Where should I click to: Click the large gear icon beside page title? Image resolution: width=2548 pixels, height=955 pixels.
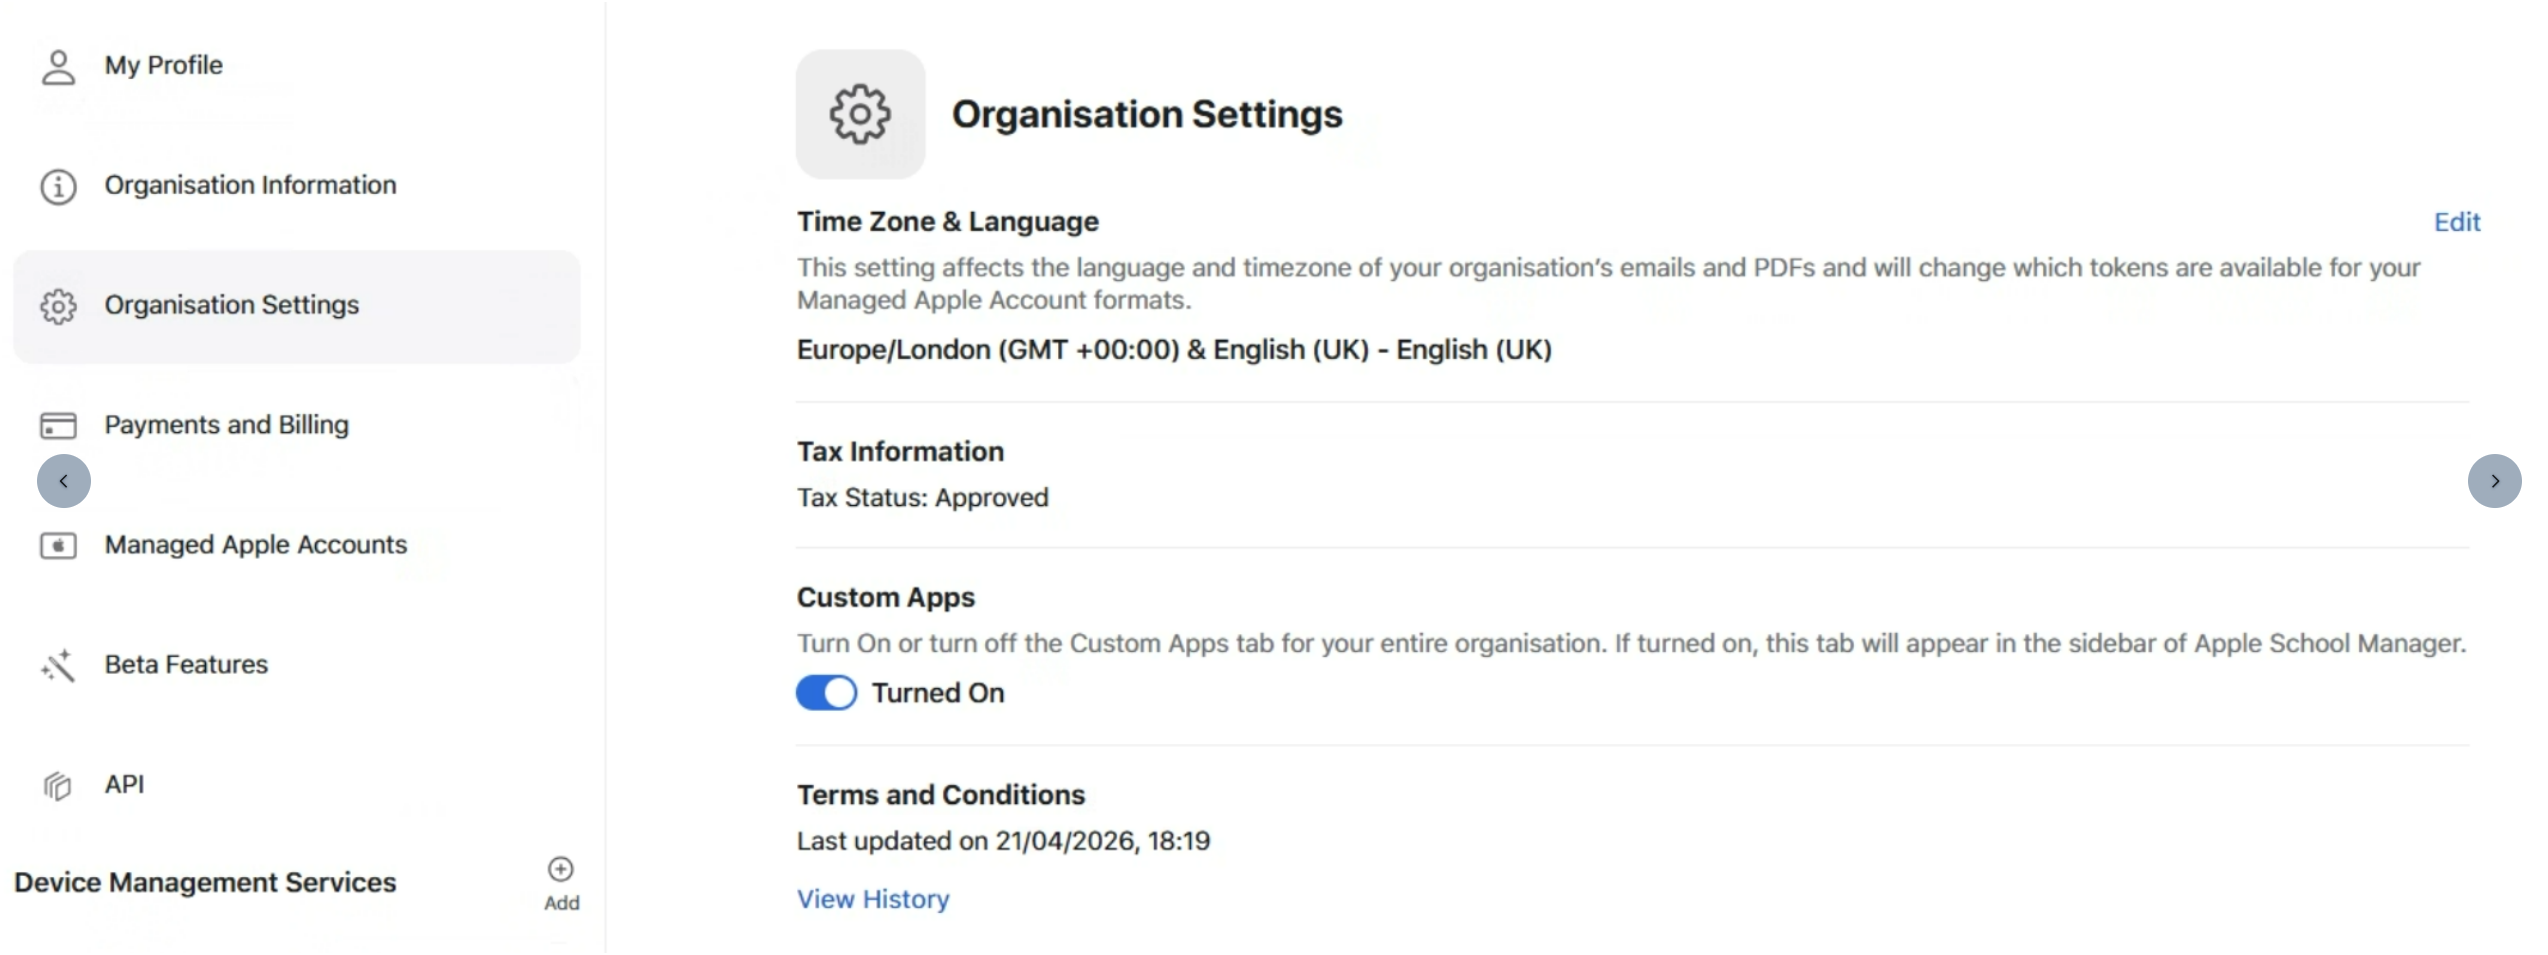click(x=860, y=114)
